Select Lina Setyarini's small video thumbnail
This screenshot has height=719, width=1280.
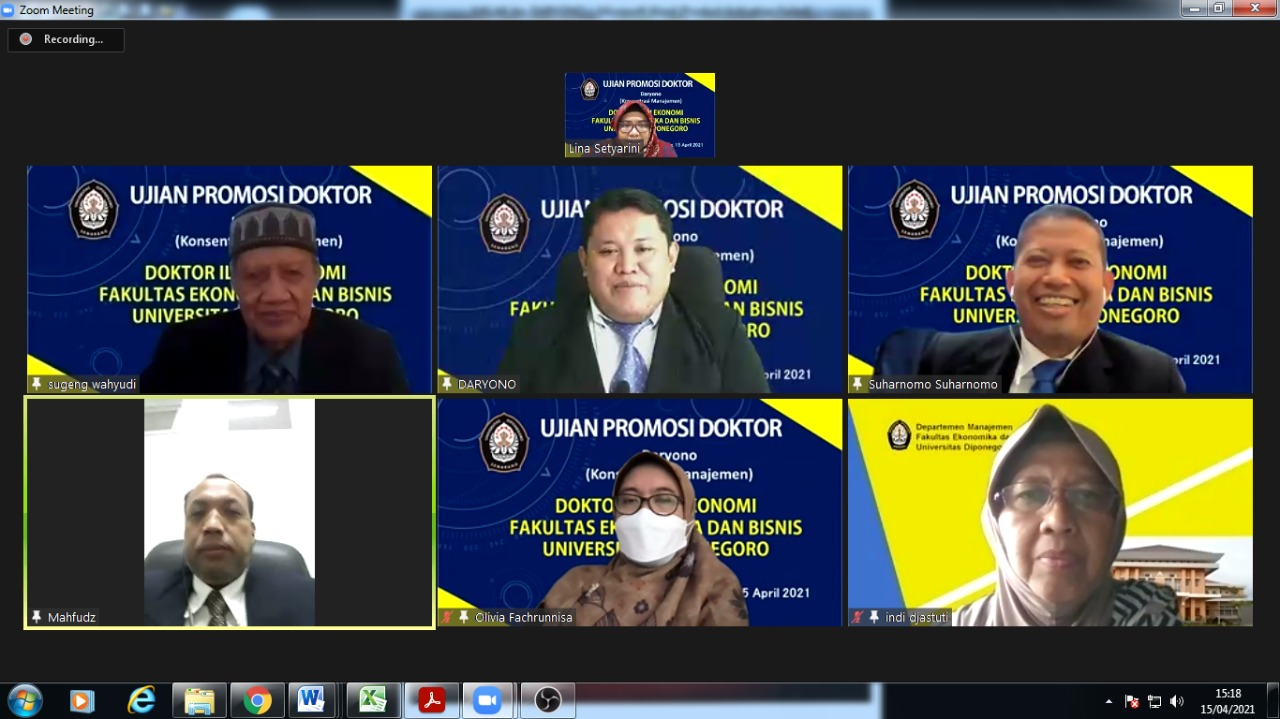pyautogui.click(x=640, y=114)
